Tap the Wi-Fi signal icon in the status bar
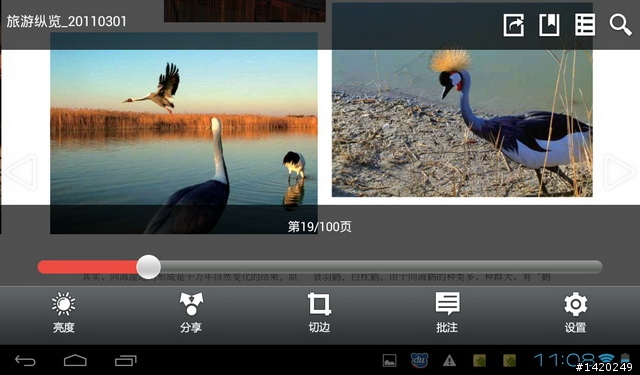Viewport: 640px width, 375px height. coord(607,359)
